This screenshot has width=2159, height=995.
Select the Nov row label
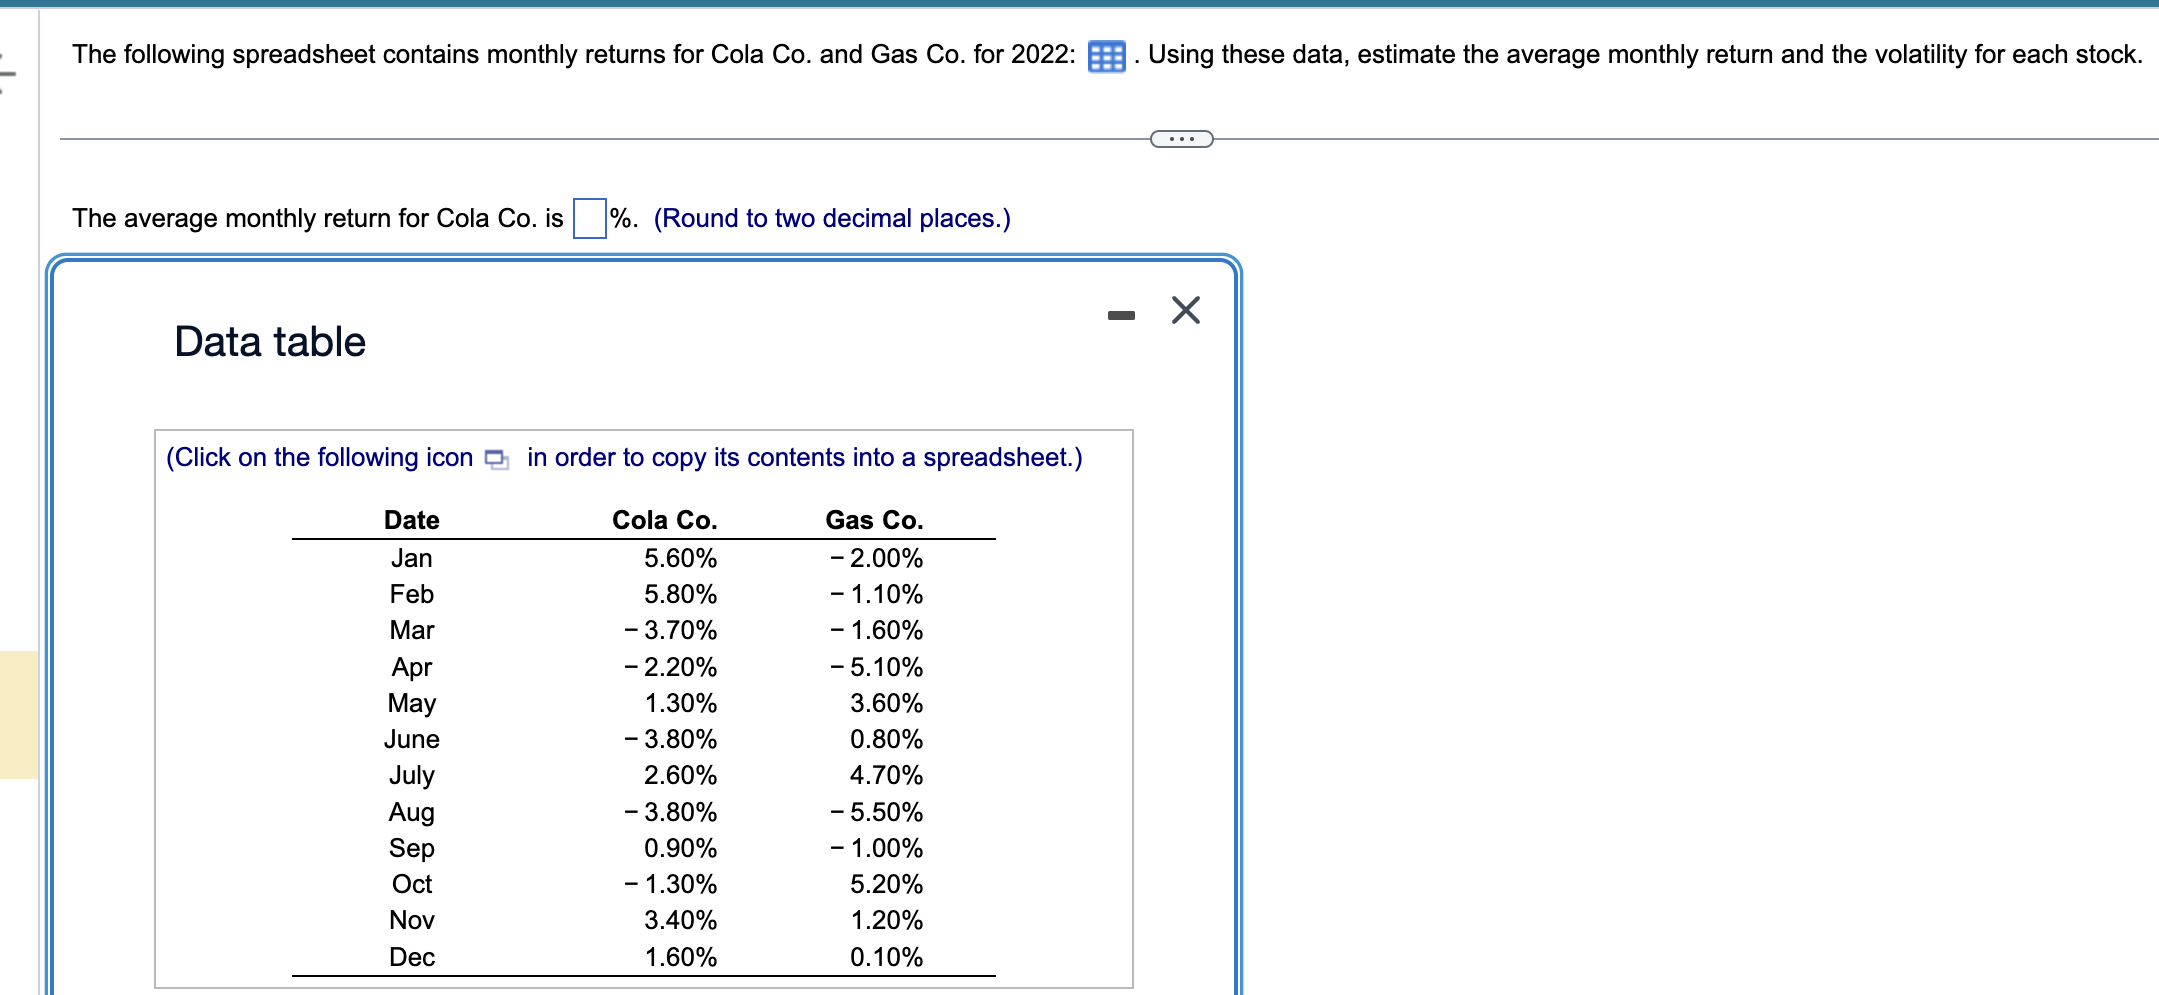410,920
